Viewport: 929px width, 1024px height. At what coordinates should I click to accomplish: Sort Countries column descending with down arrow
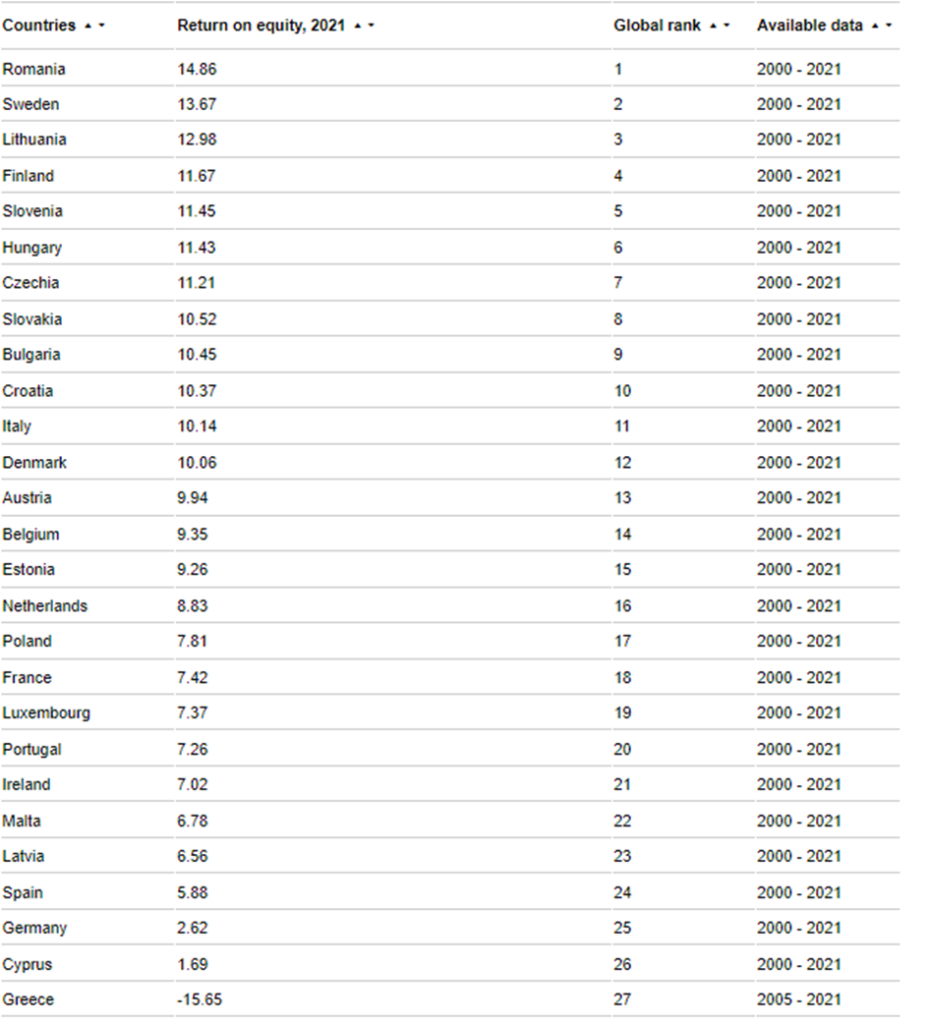[101, 26]
